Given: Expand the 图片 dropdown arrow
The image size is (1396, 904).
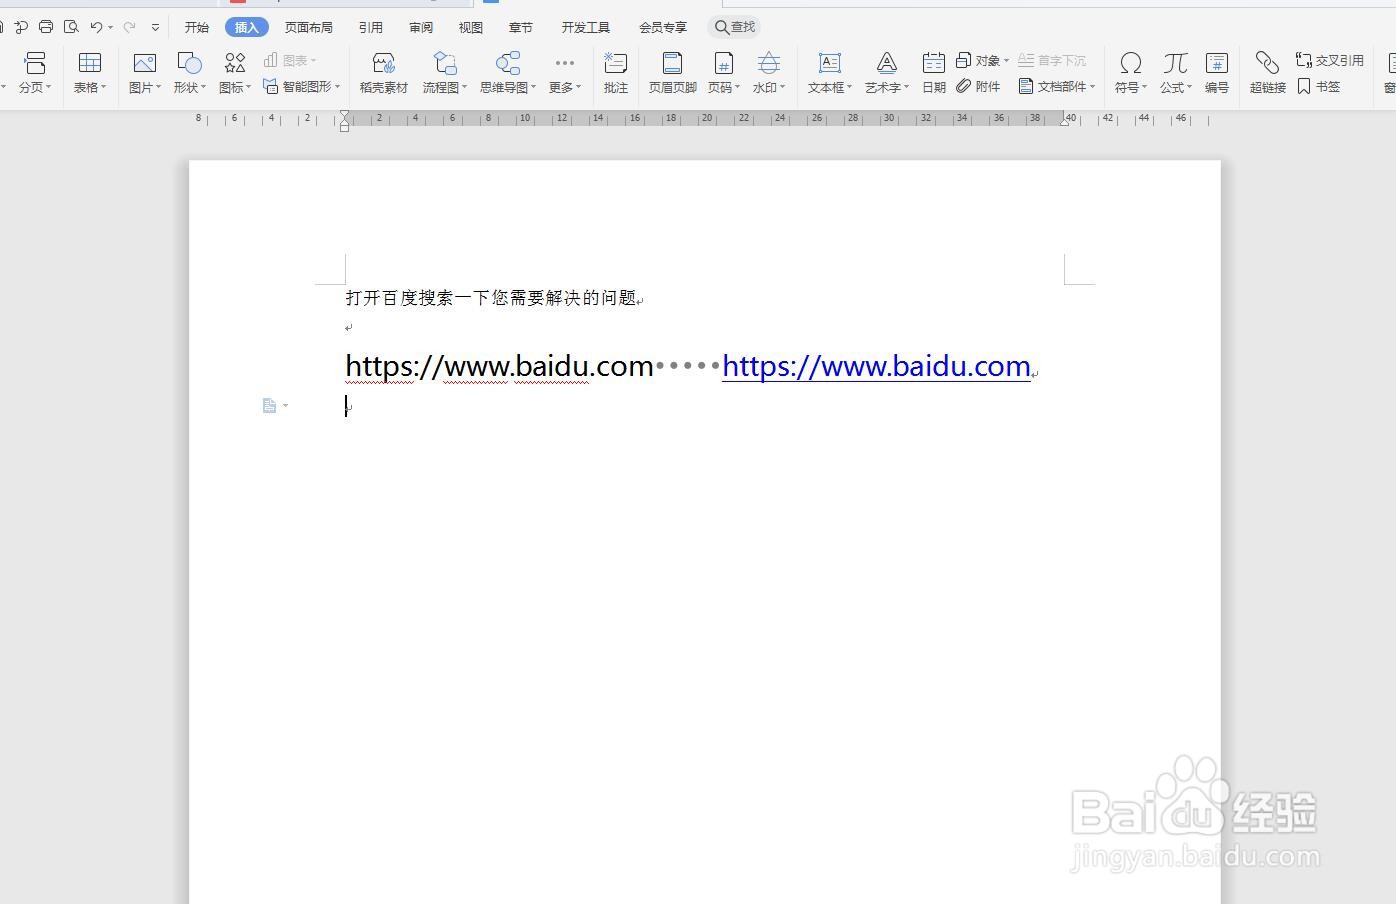Looking at the screenshot, I should (x=158, y=88).
